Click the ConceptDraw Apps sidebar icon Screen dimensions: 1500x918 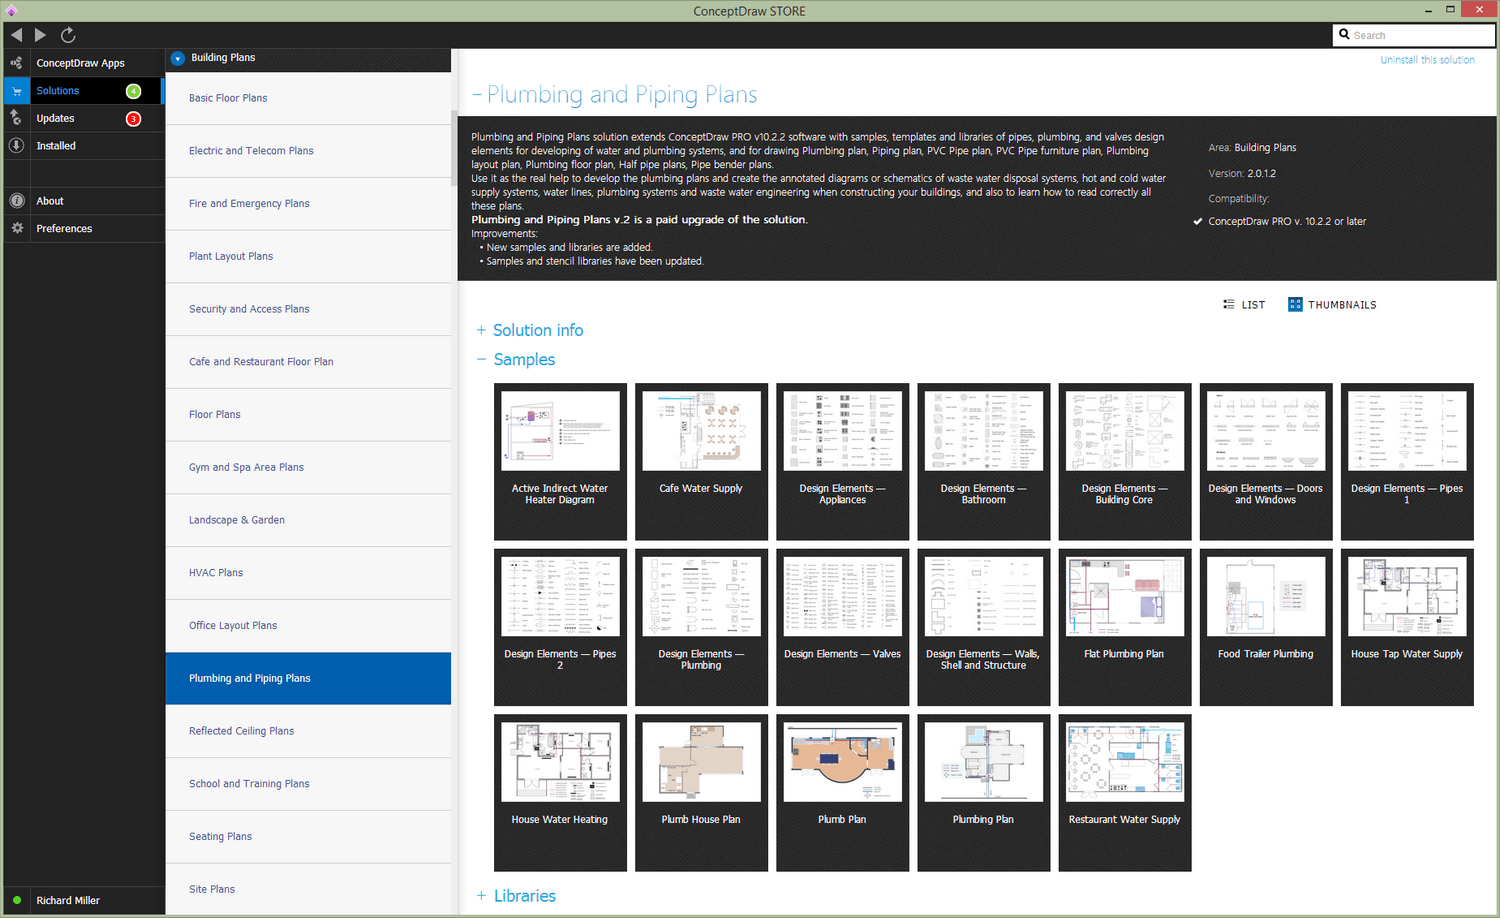pos(16,63)
